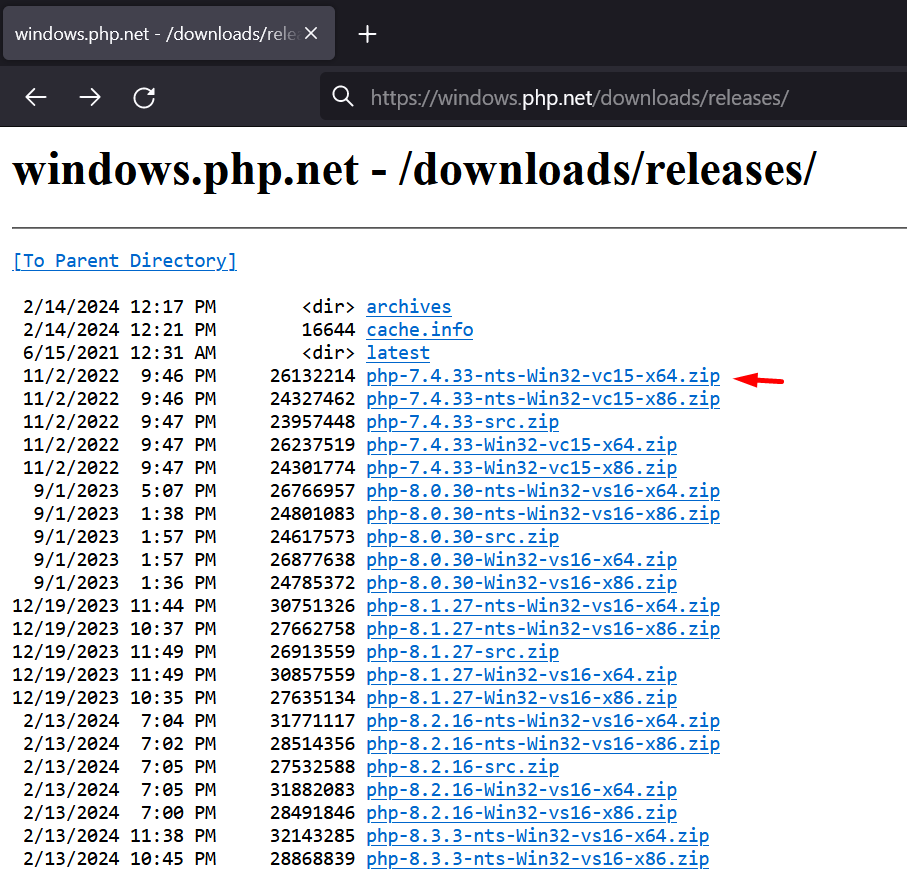
Task: Click the search magnifier icon in address bar
Action: pyautogui.click(x=342, y=97)
